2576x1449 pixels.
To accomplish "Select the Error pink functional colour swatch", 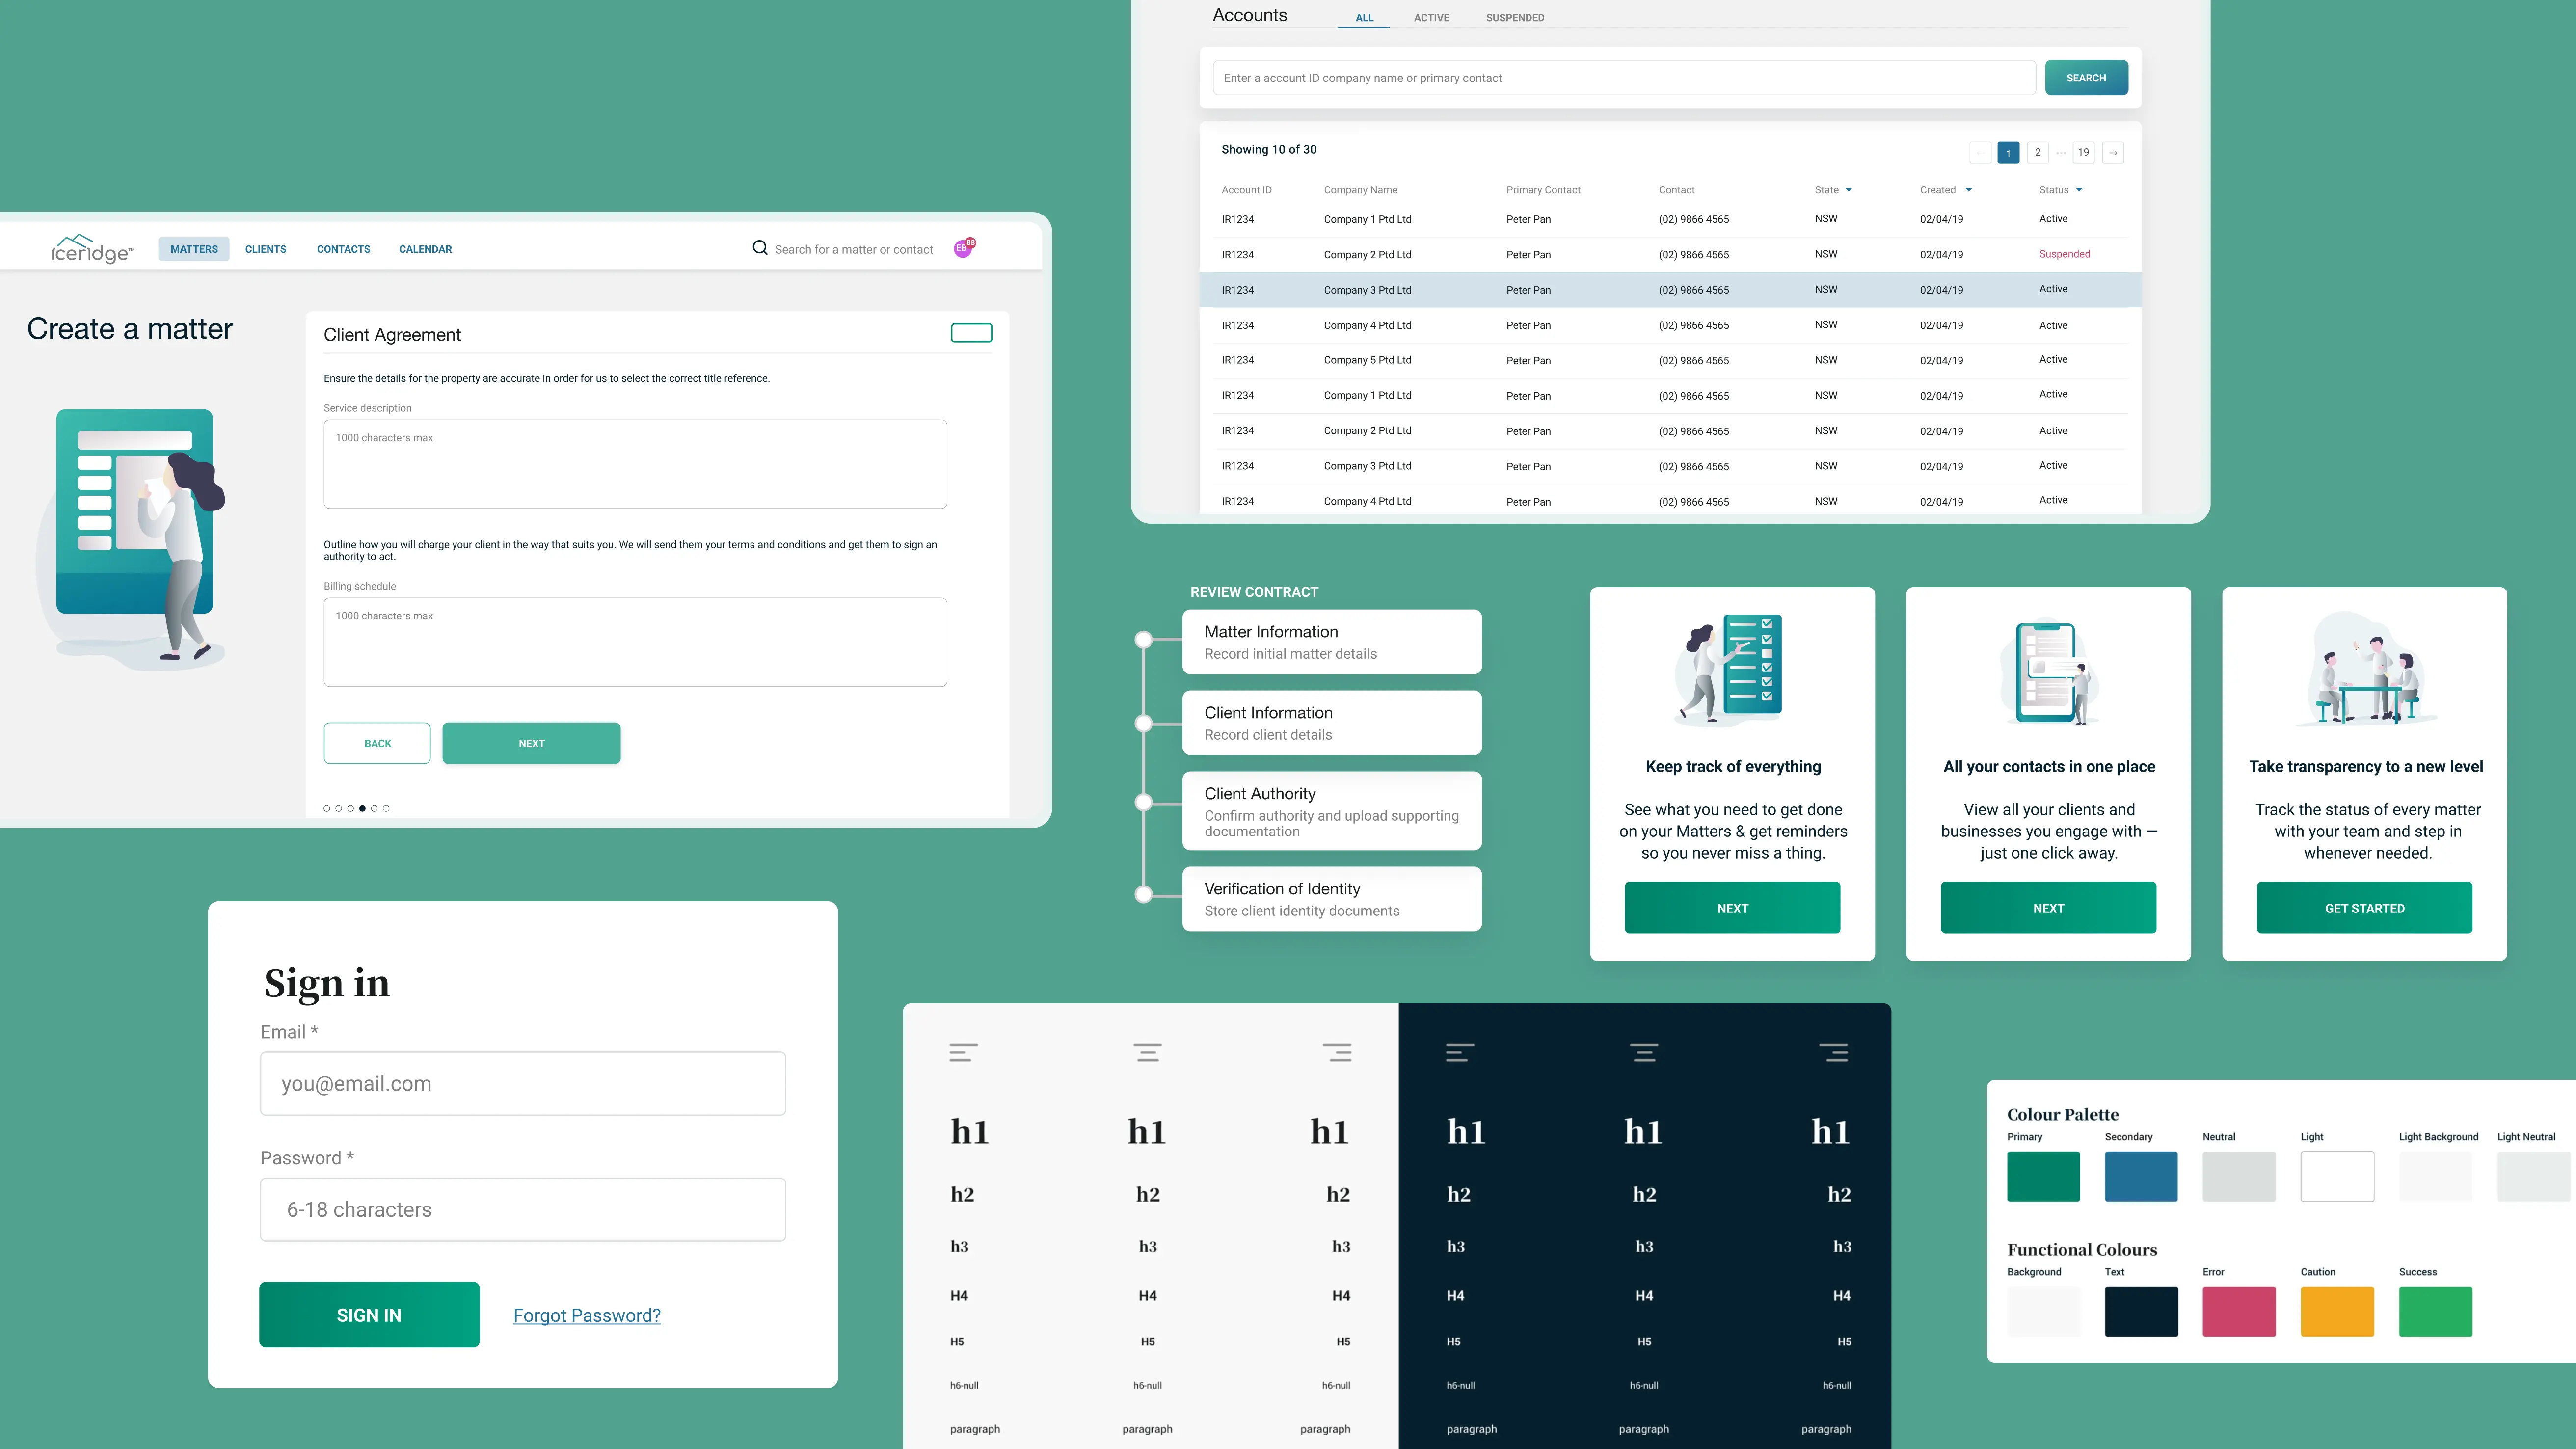I will pos(2239,1311).
